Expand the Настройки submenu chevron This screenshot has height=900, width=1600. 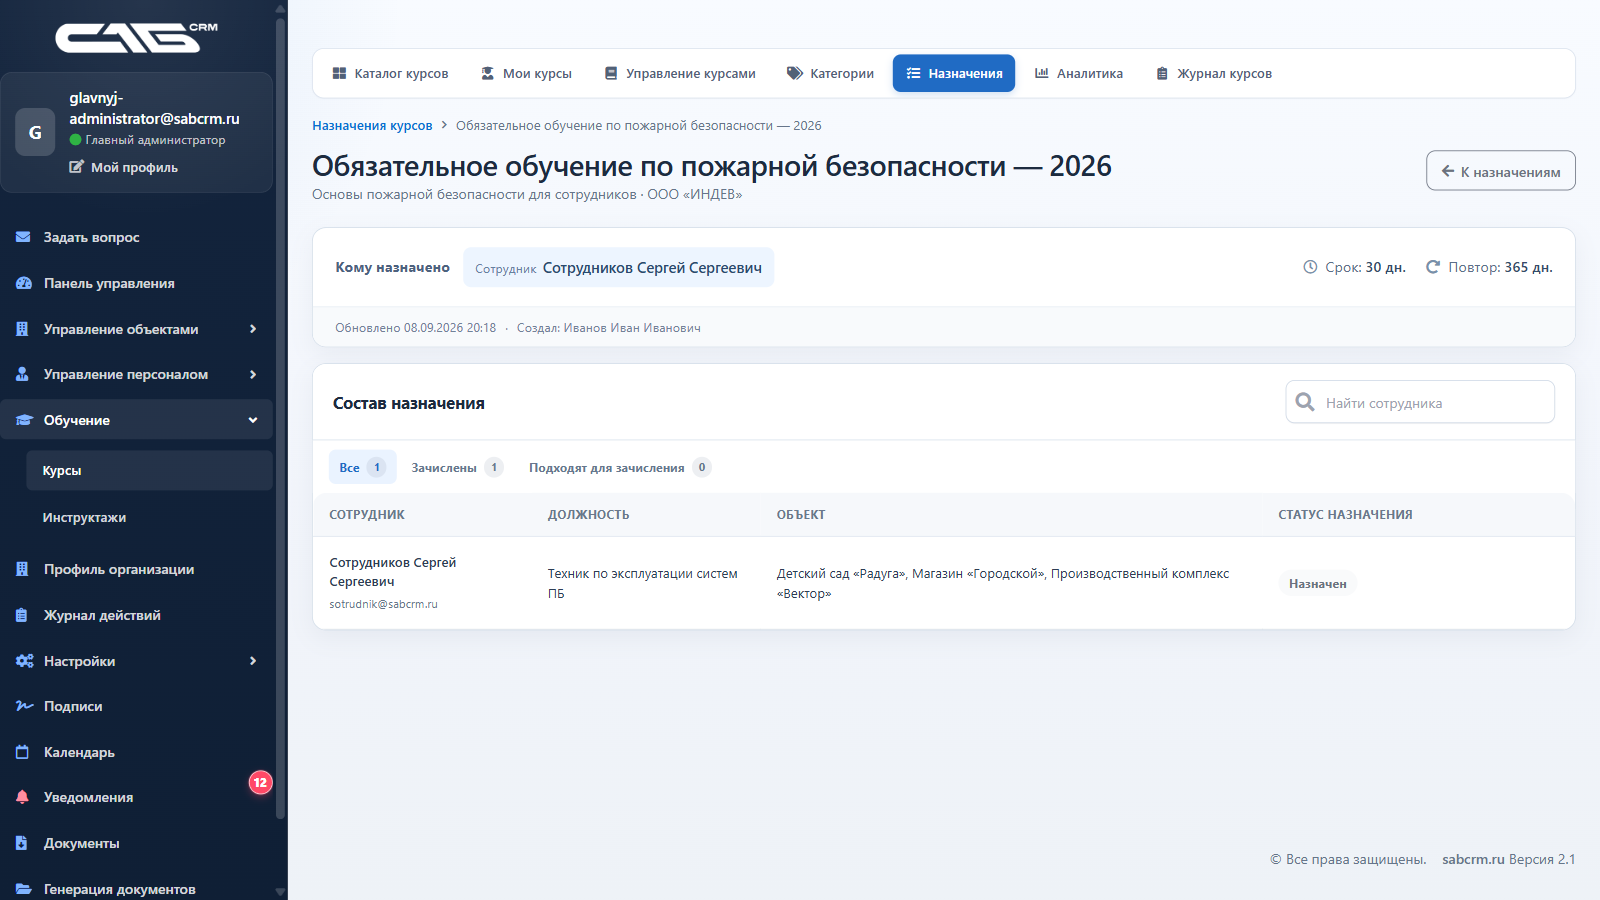253,661
